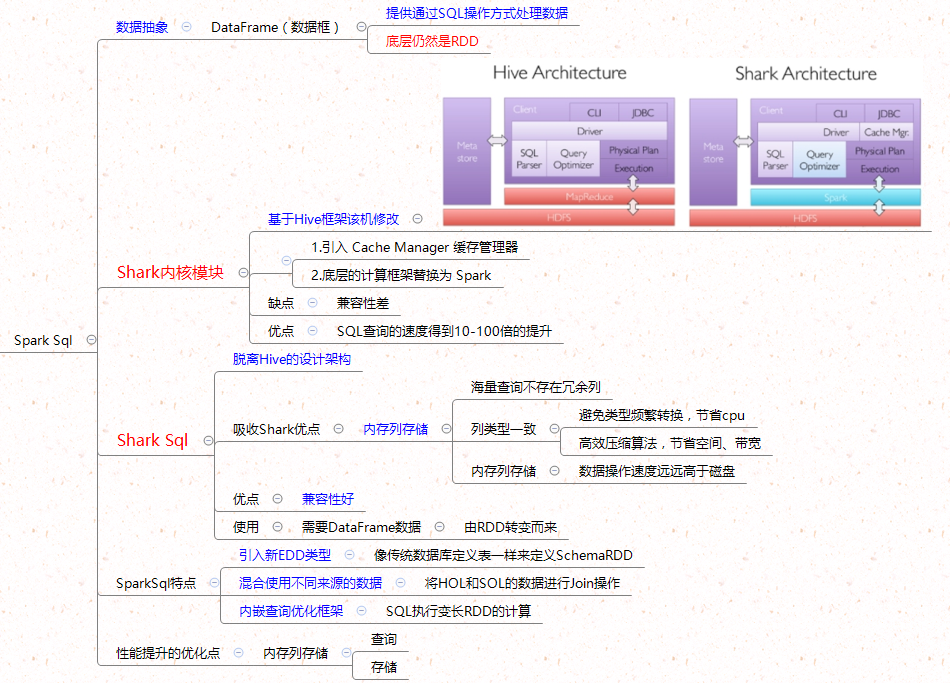Collapse the DataFrame（数据框）branch toggle
Screen dimensions: 950x683
[361, 27]
